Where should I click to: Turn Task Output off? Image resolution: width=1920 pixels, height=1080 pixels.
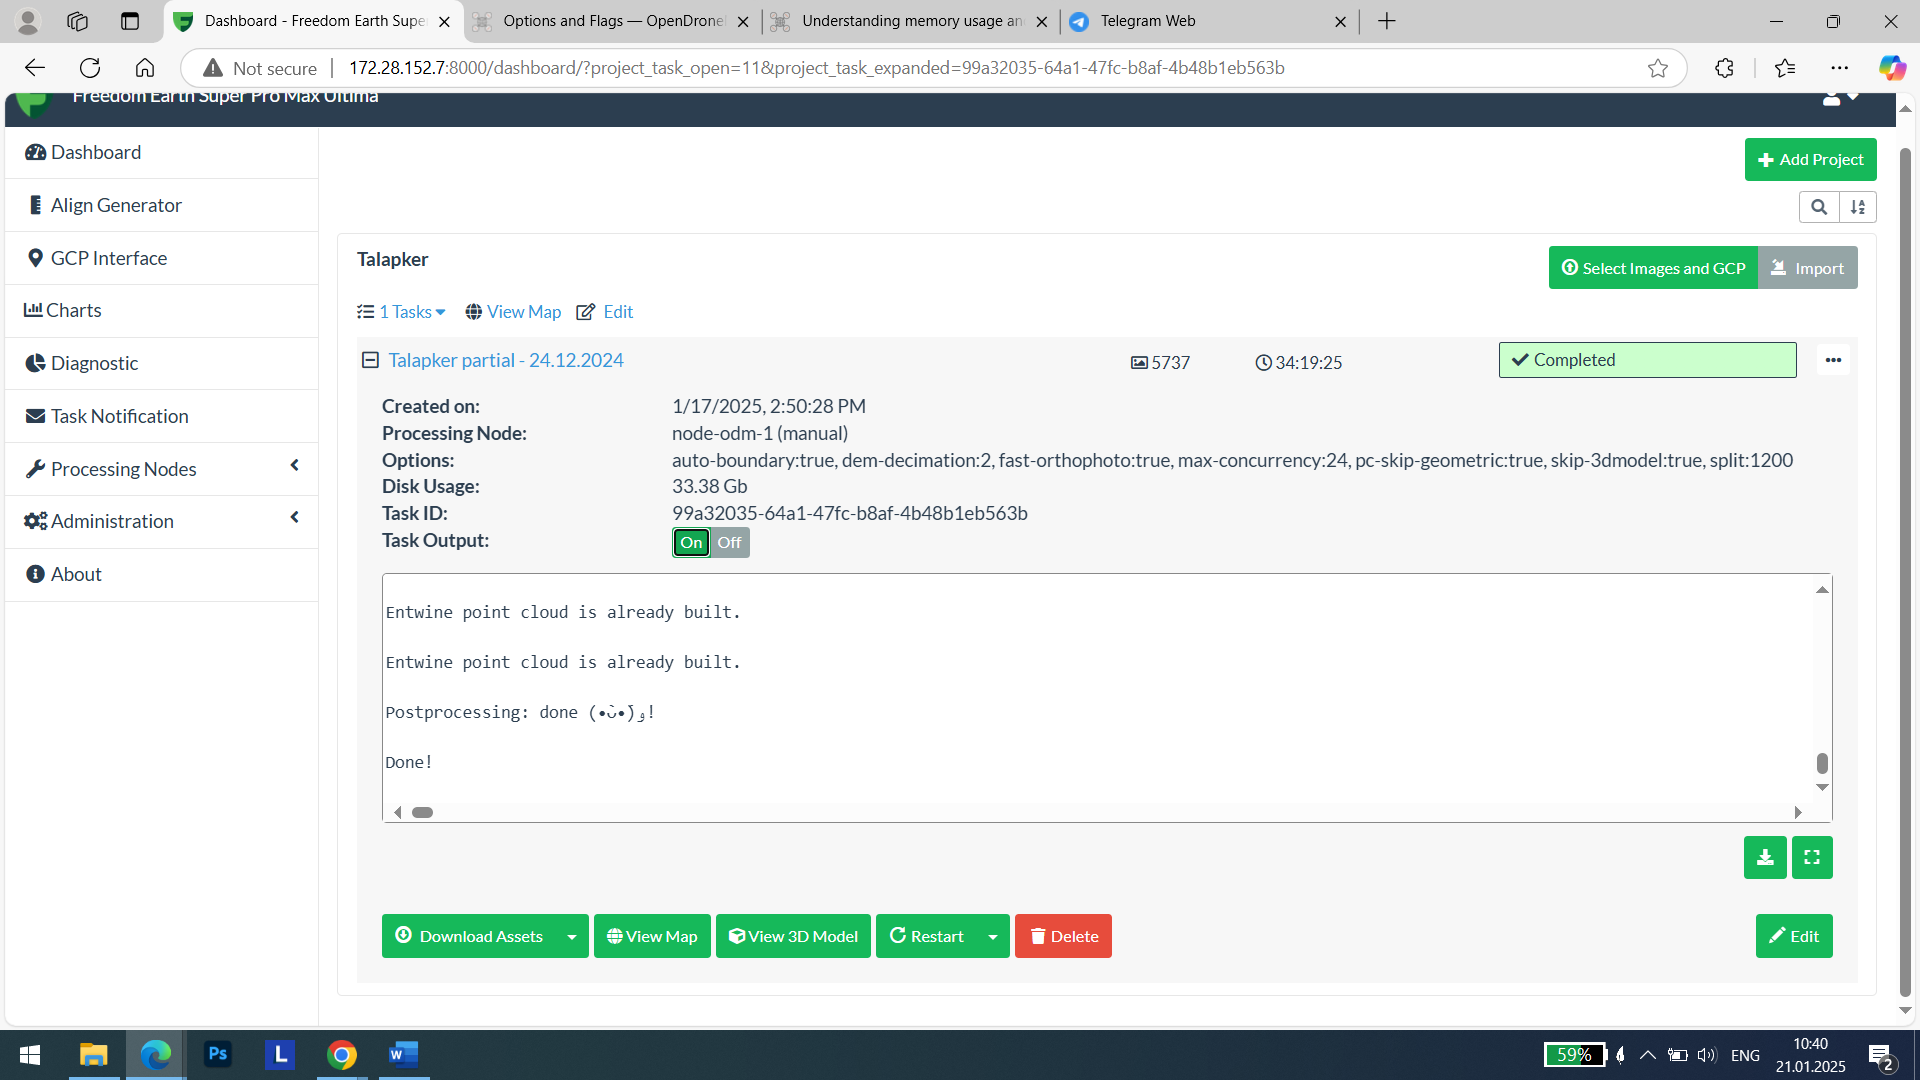(x=729, y=542)
